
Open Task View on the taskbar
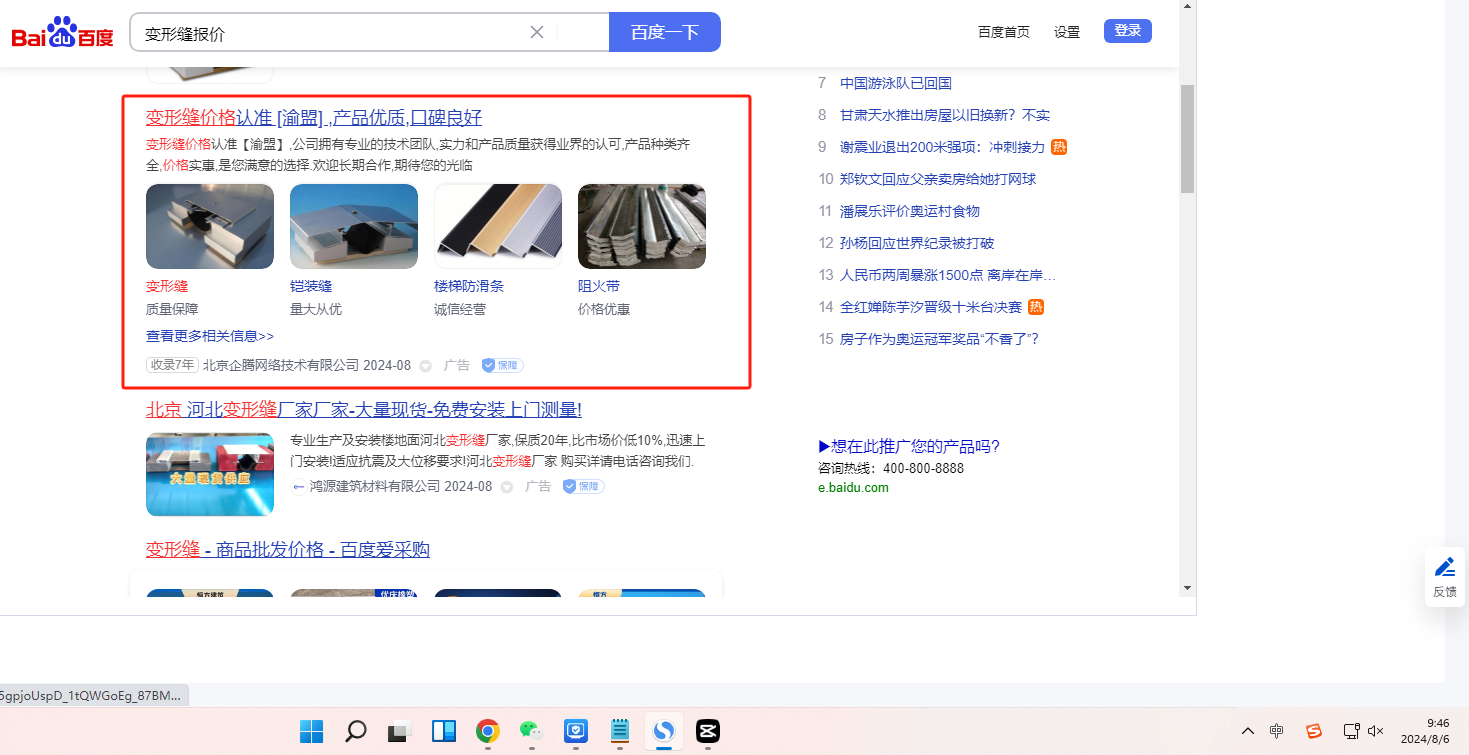pyautogui.click(x=400, y=731)
